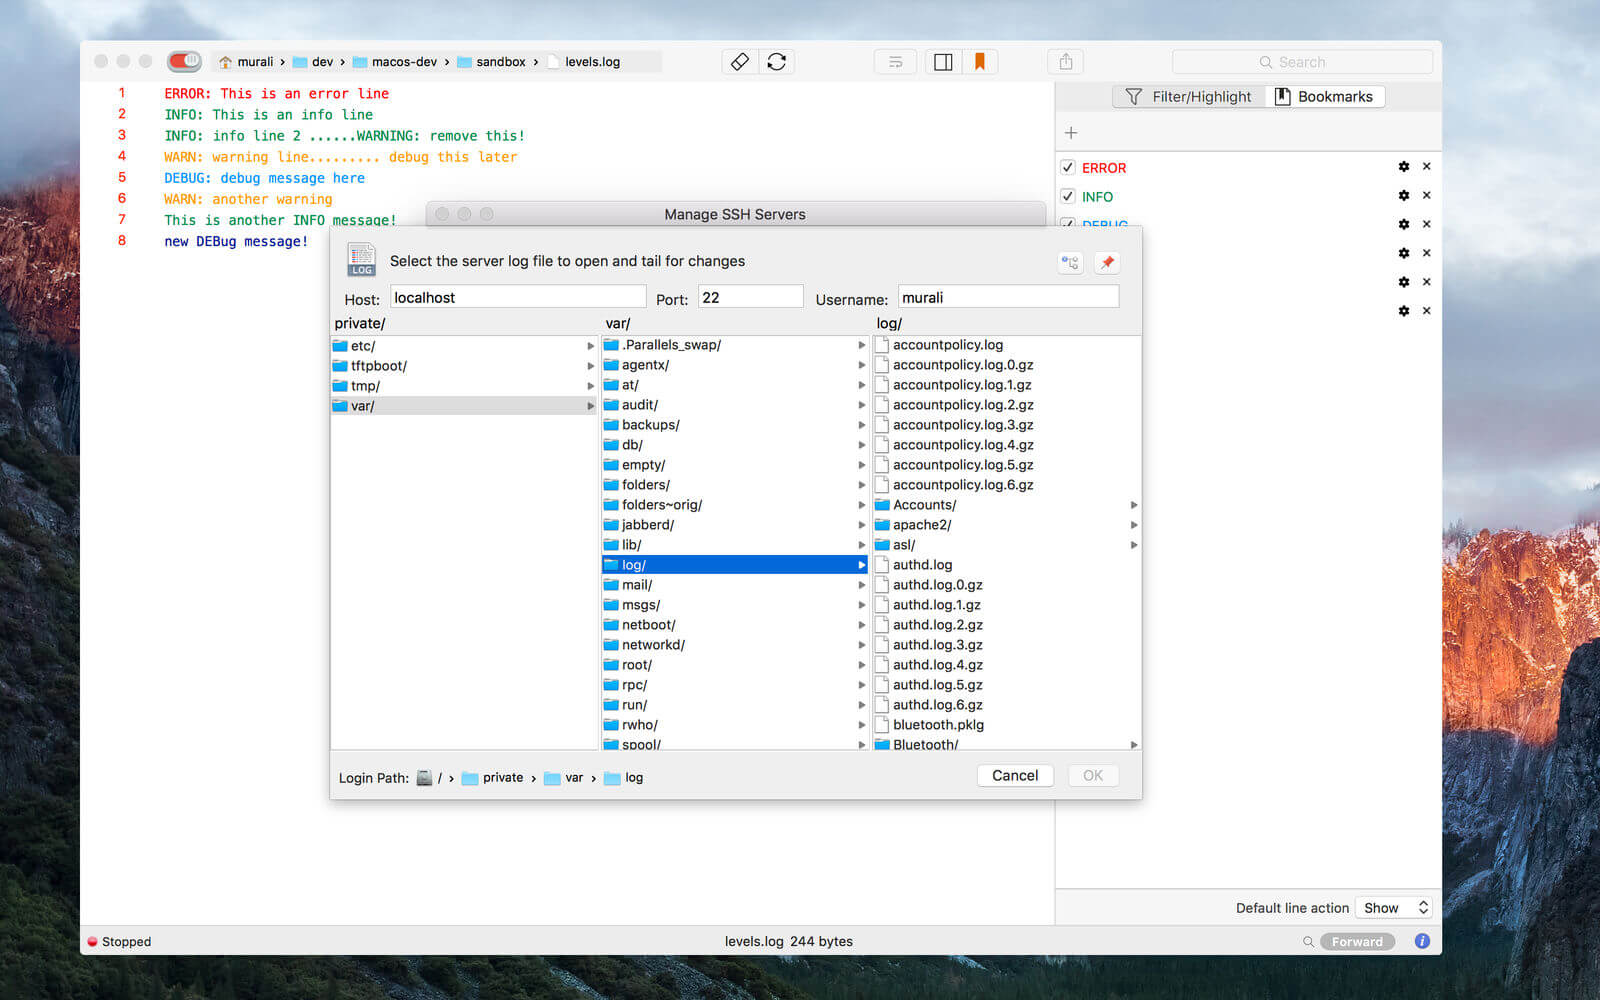Select the log/ folder in var column
Screen dimensions: 1600x1000
735,565
